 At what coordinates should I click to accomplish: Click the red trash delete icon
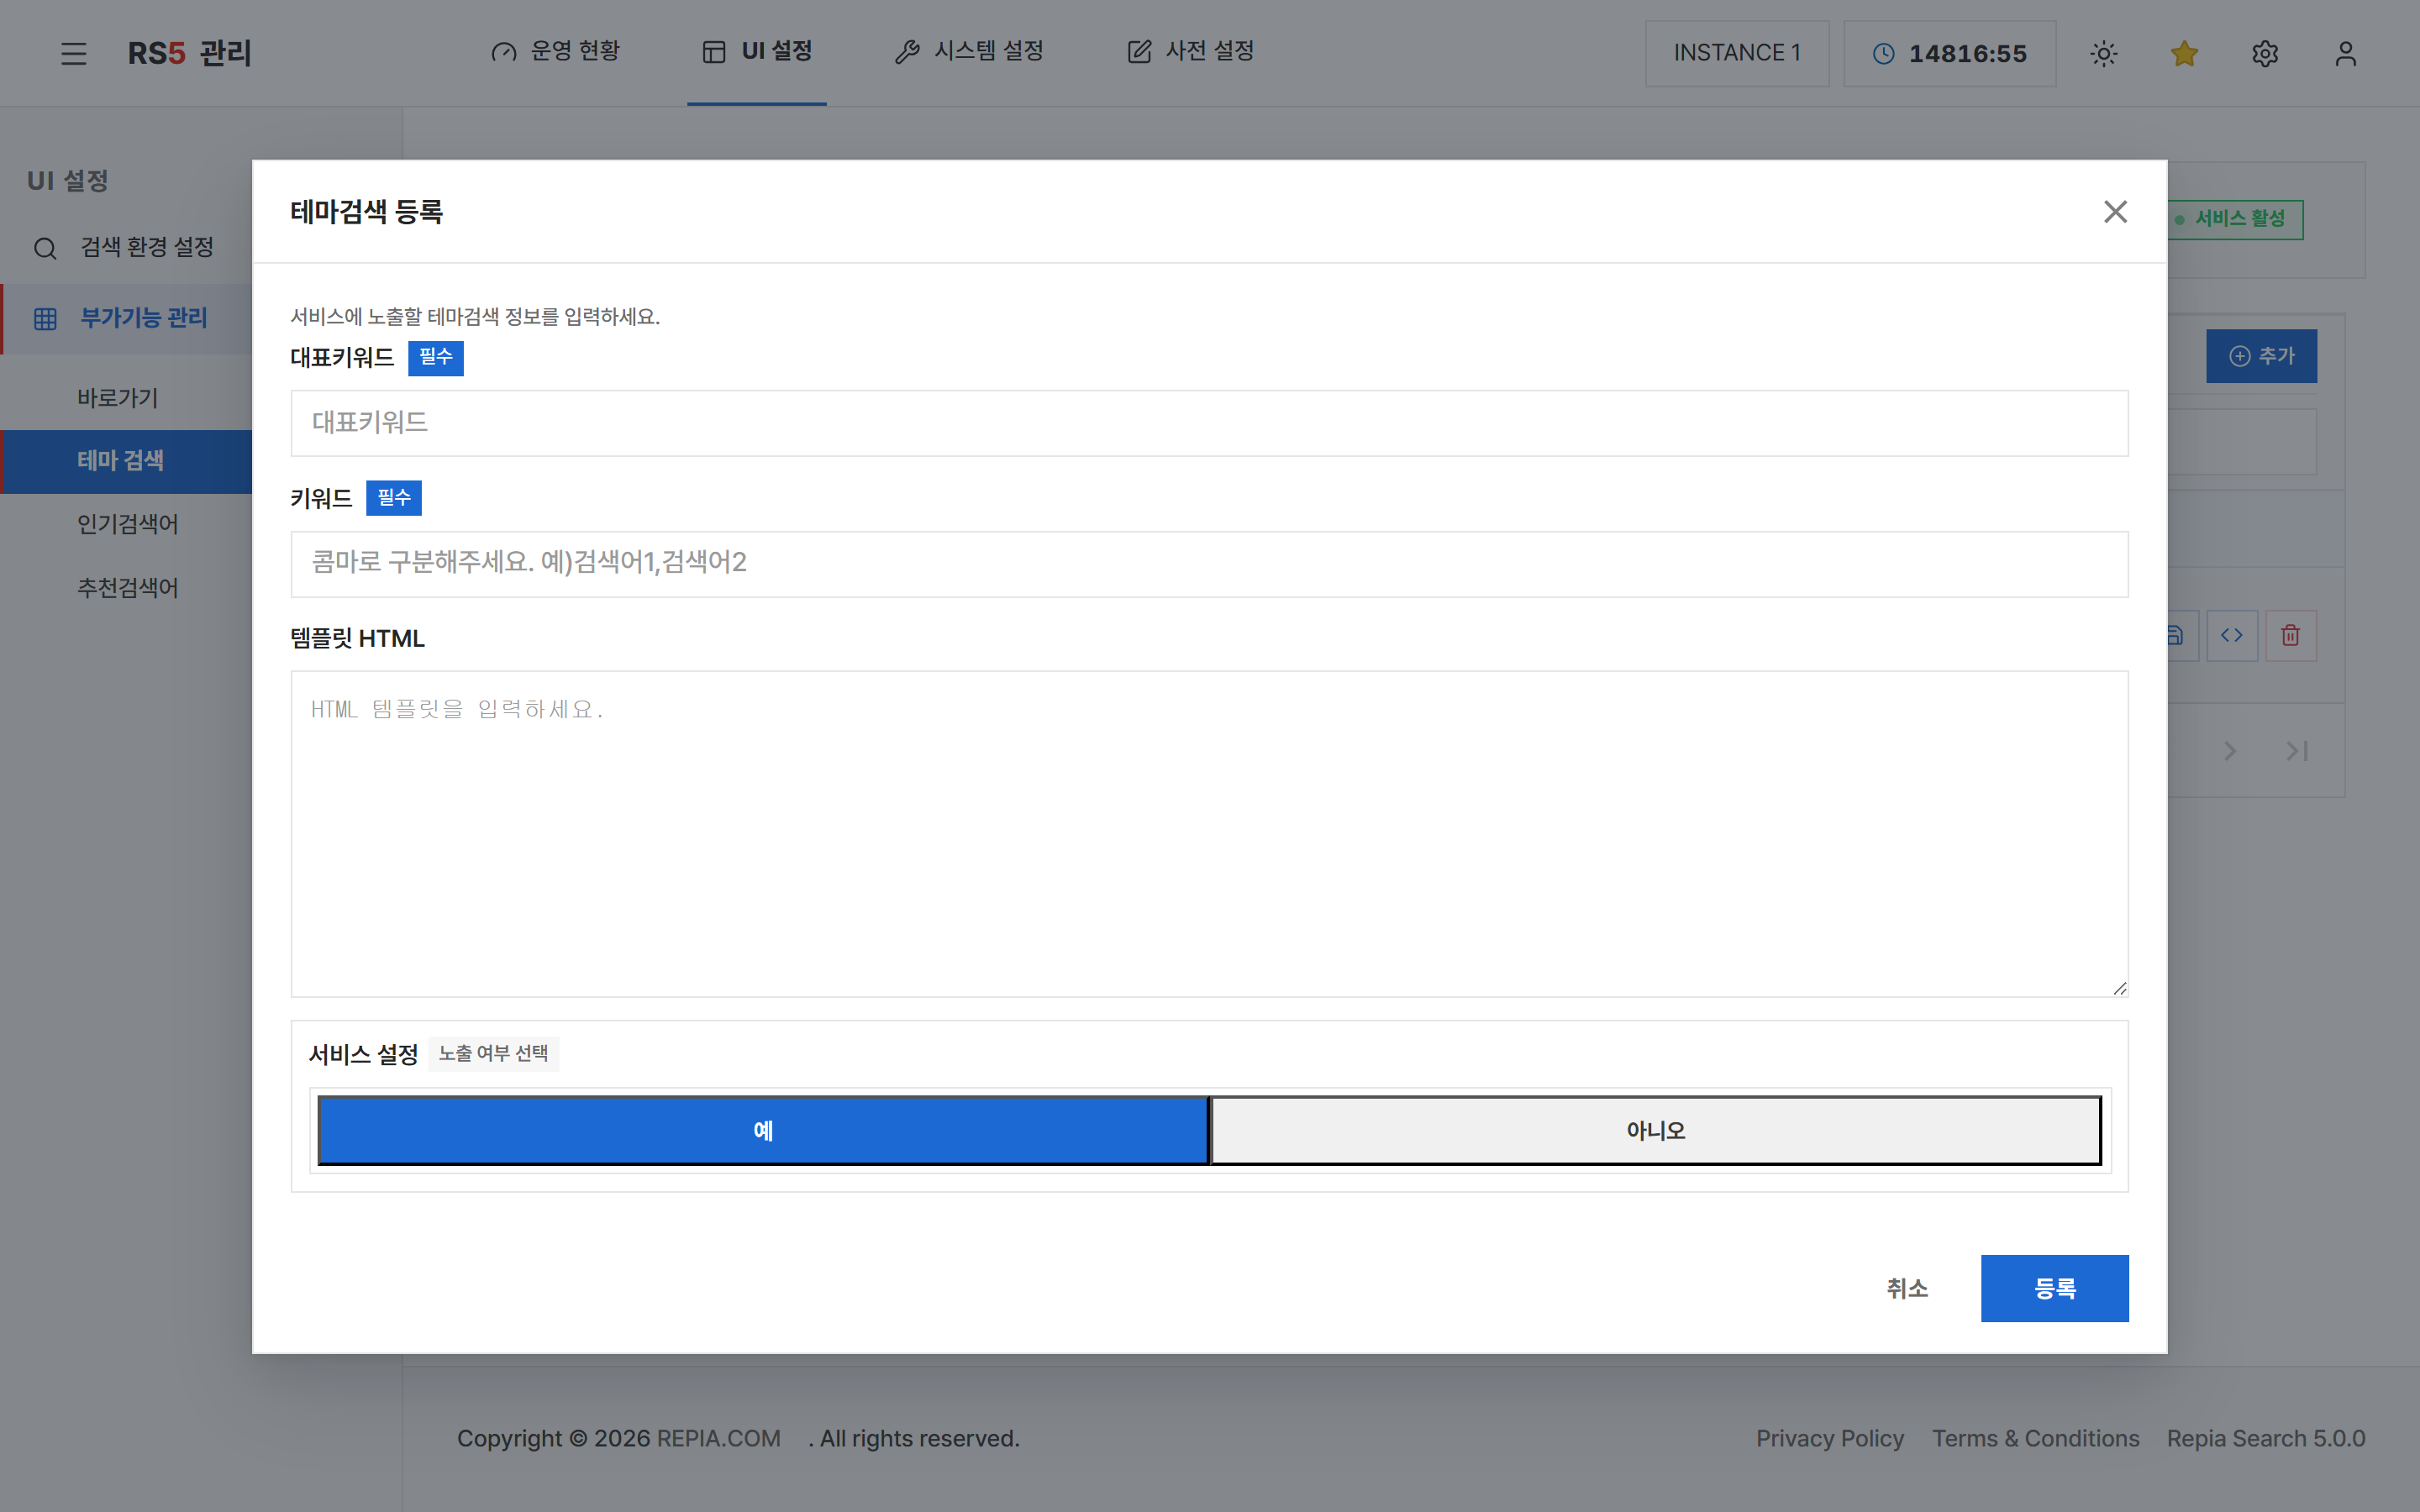[x=2291, y=635]
